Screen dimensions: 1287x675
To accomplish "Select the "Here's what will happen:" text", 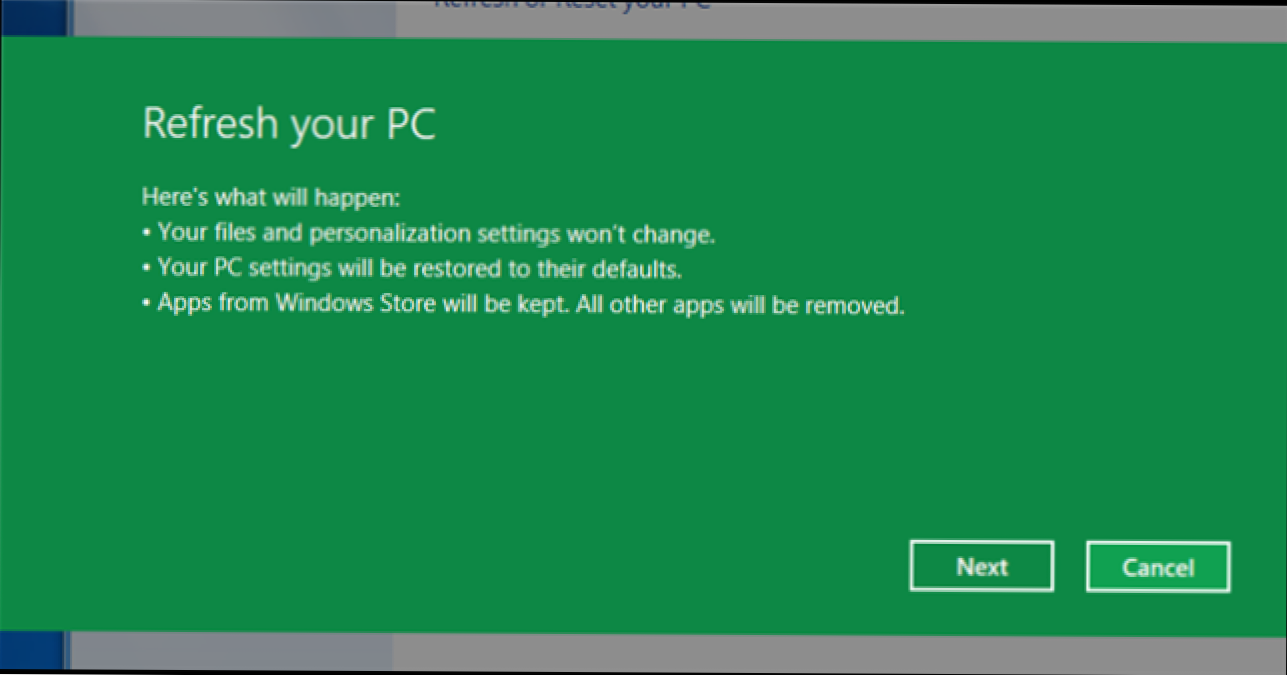I will coord(270,199).
